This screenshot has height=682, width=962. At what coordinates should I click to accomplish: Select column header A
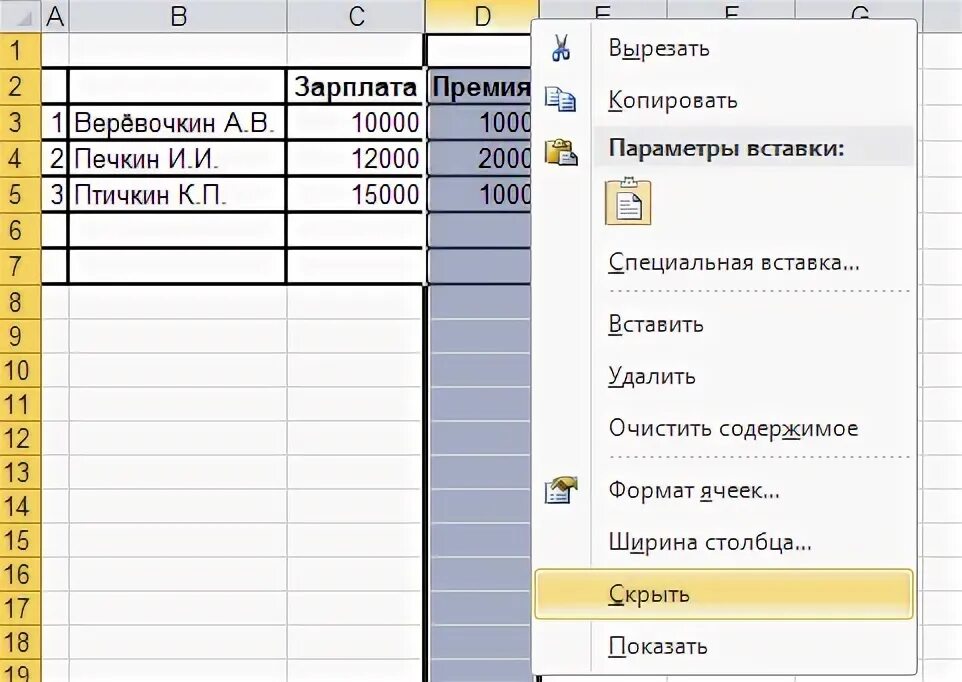[x=55, y=17]
